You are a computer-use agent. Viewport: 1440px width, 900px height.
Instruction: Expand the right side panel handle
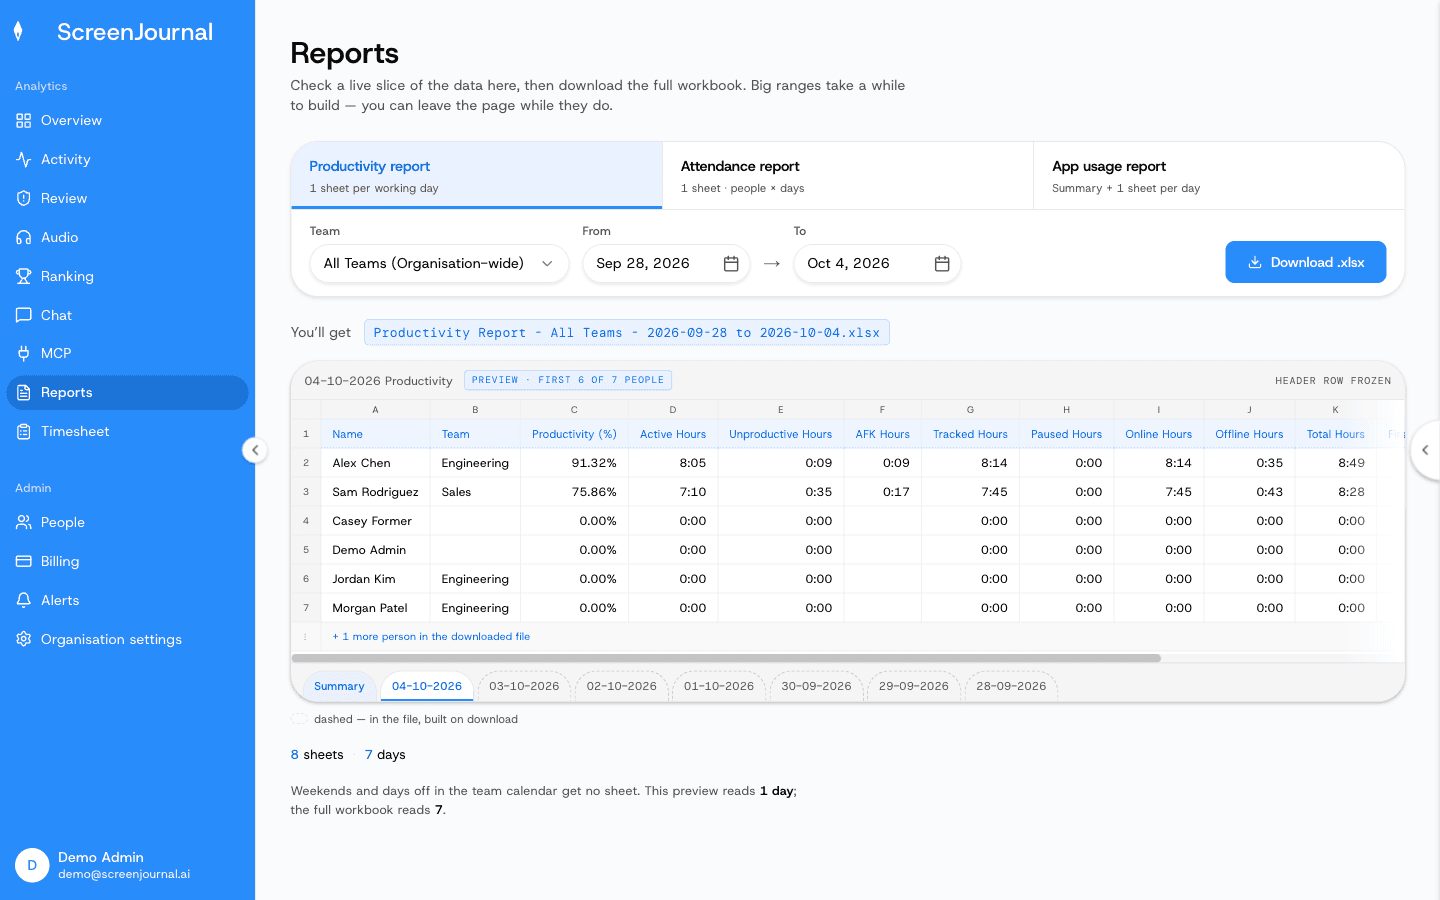click(x=1425, y=450)
